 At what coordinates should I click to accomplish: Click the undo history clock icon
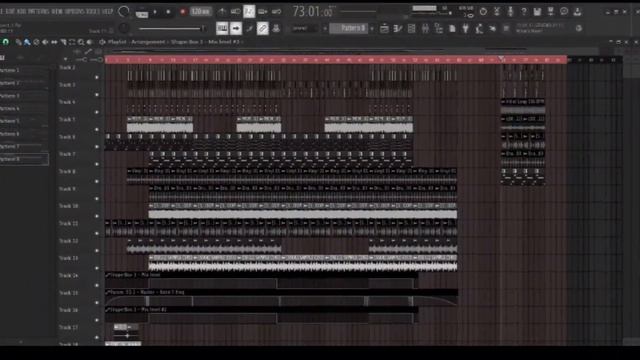coord(483,11)
